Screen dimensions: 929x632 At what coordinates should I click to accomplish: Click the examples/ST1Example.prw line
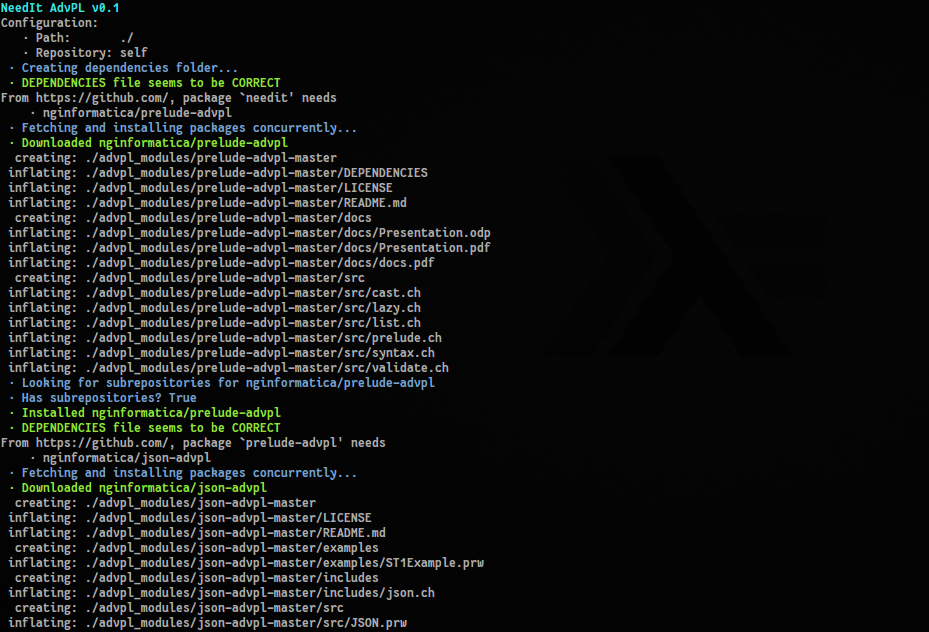246,563
